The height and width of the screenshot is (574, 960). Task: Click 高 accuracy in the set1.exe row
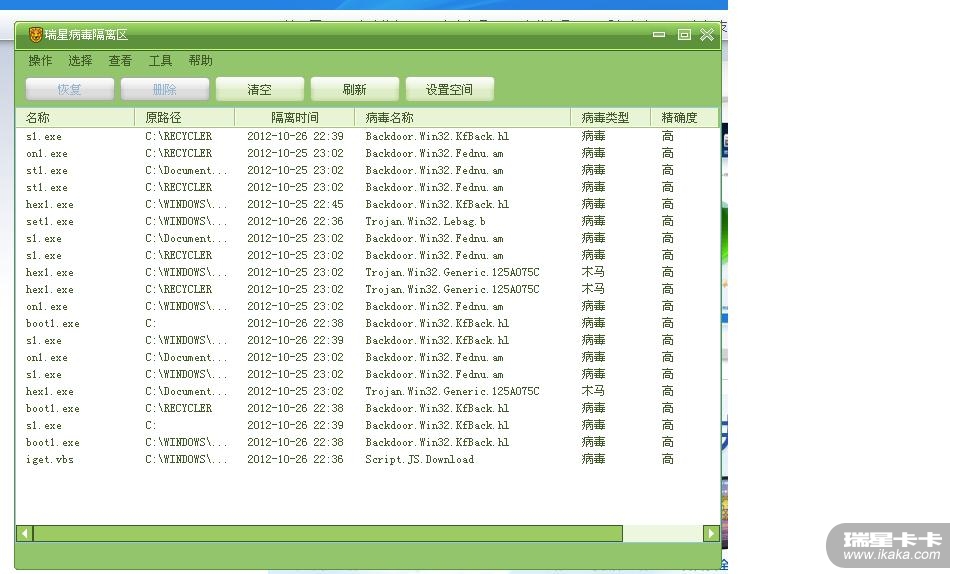coord(667,222)
